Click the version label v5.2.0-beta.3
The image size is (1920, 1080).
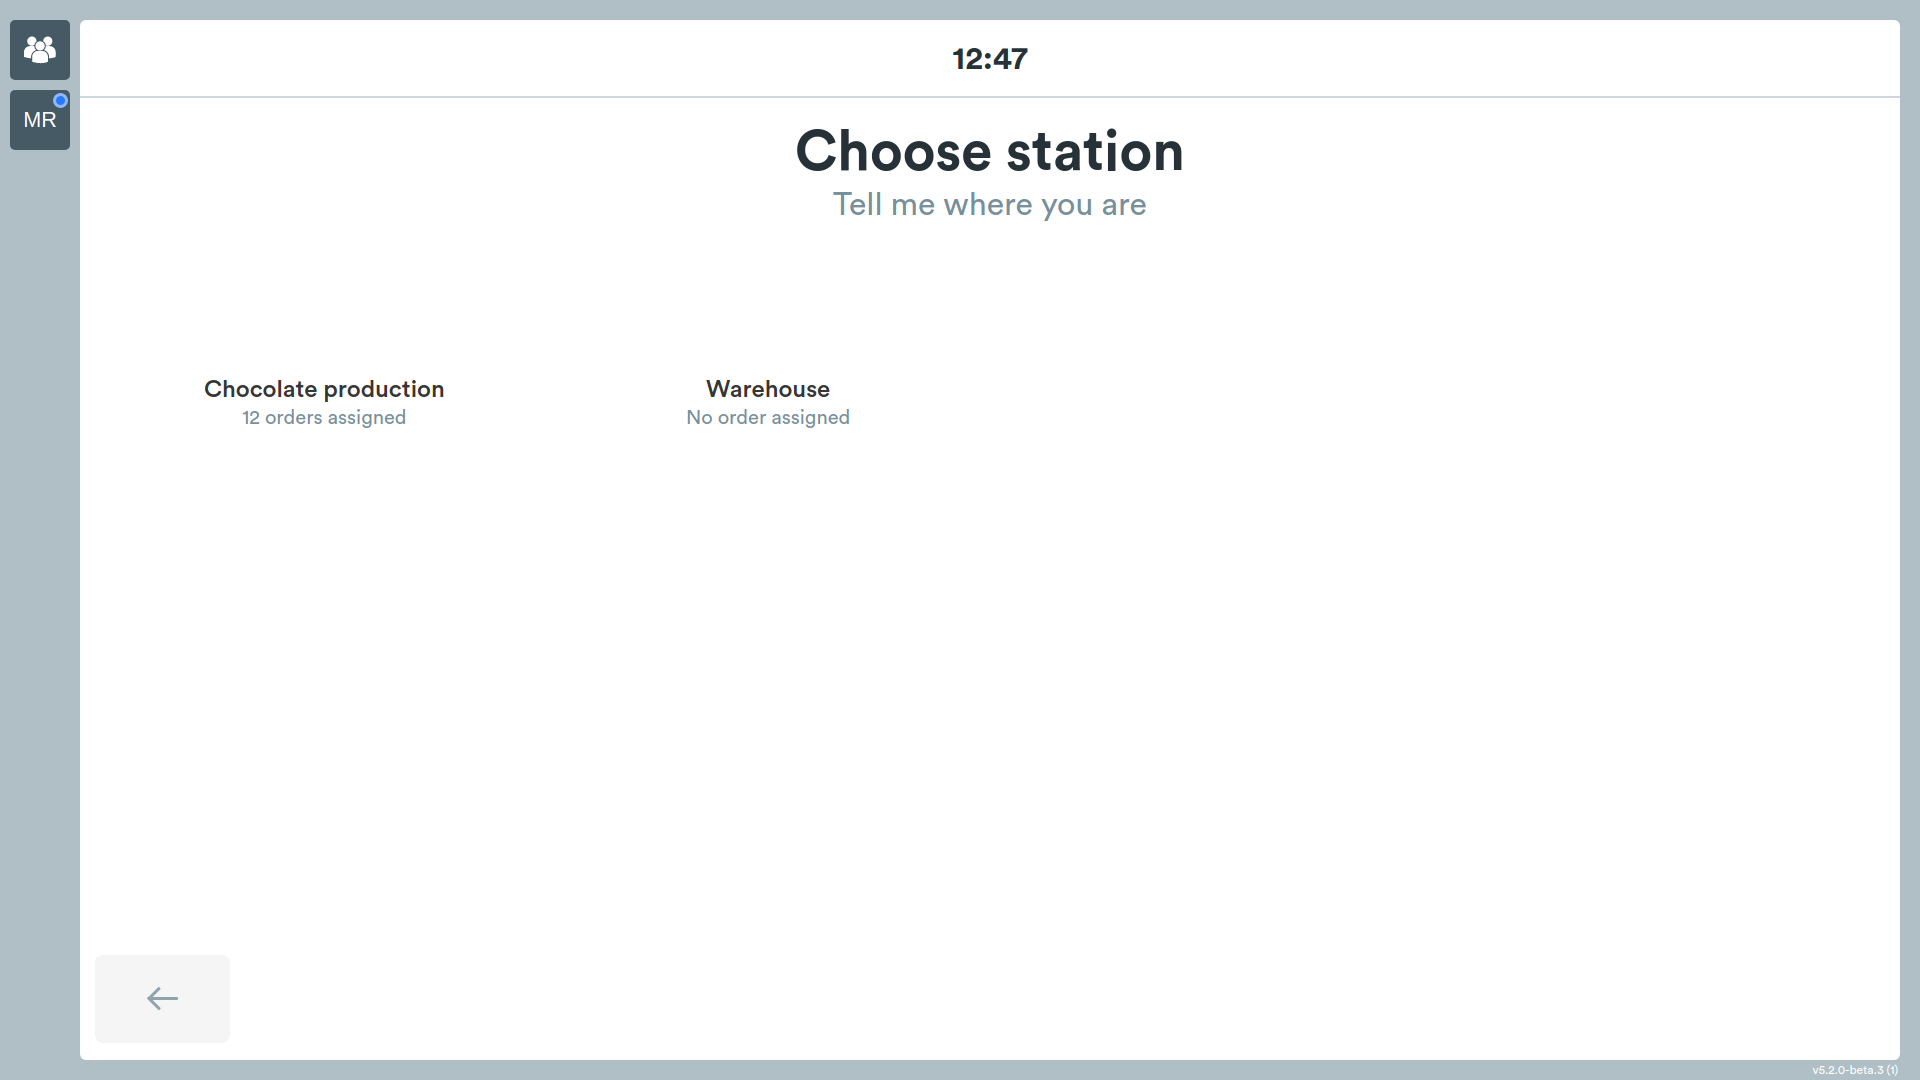coord(1855,1070)
